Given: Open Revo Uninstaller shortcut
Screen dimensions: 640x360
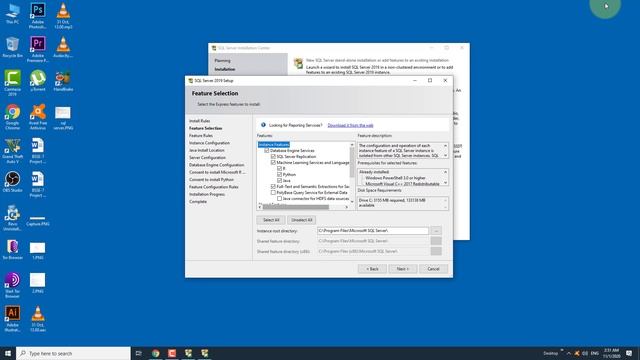Looking at the screenshot, I should pos(12,218).
